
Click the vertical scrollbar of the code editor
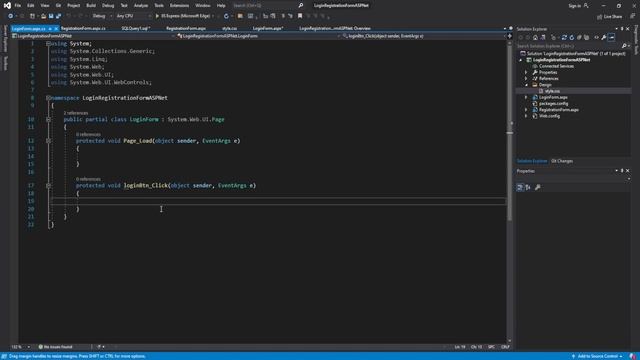509,191
